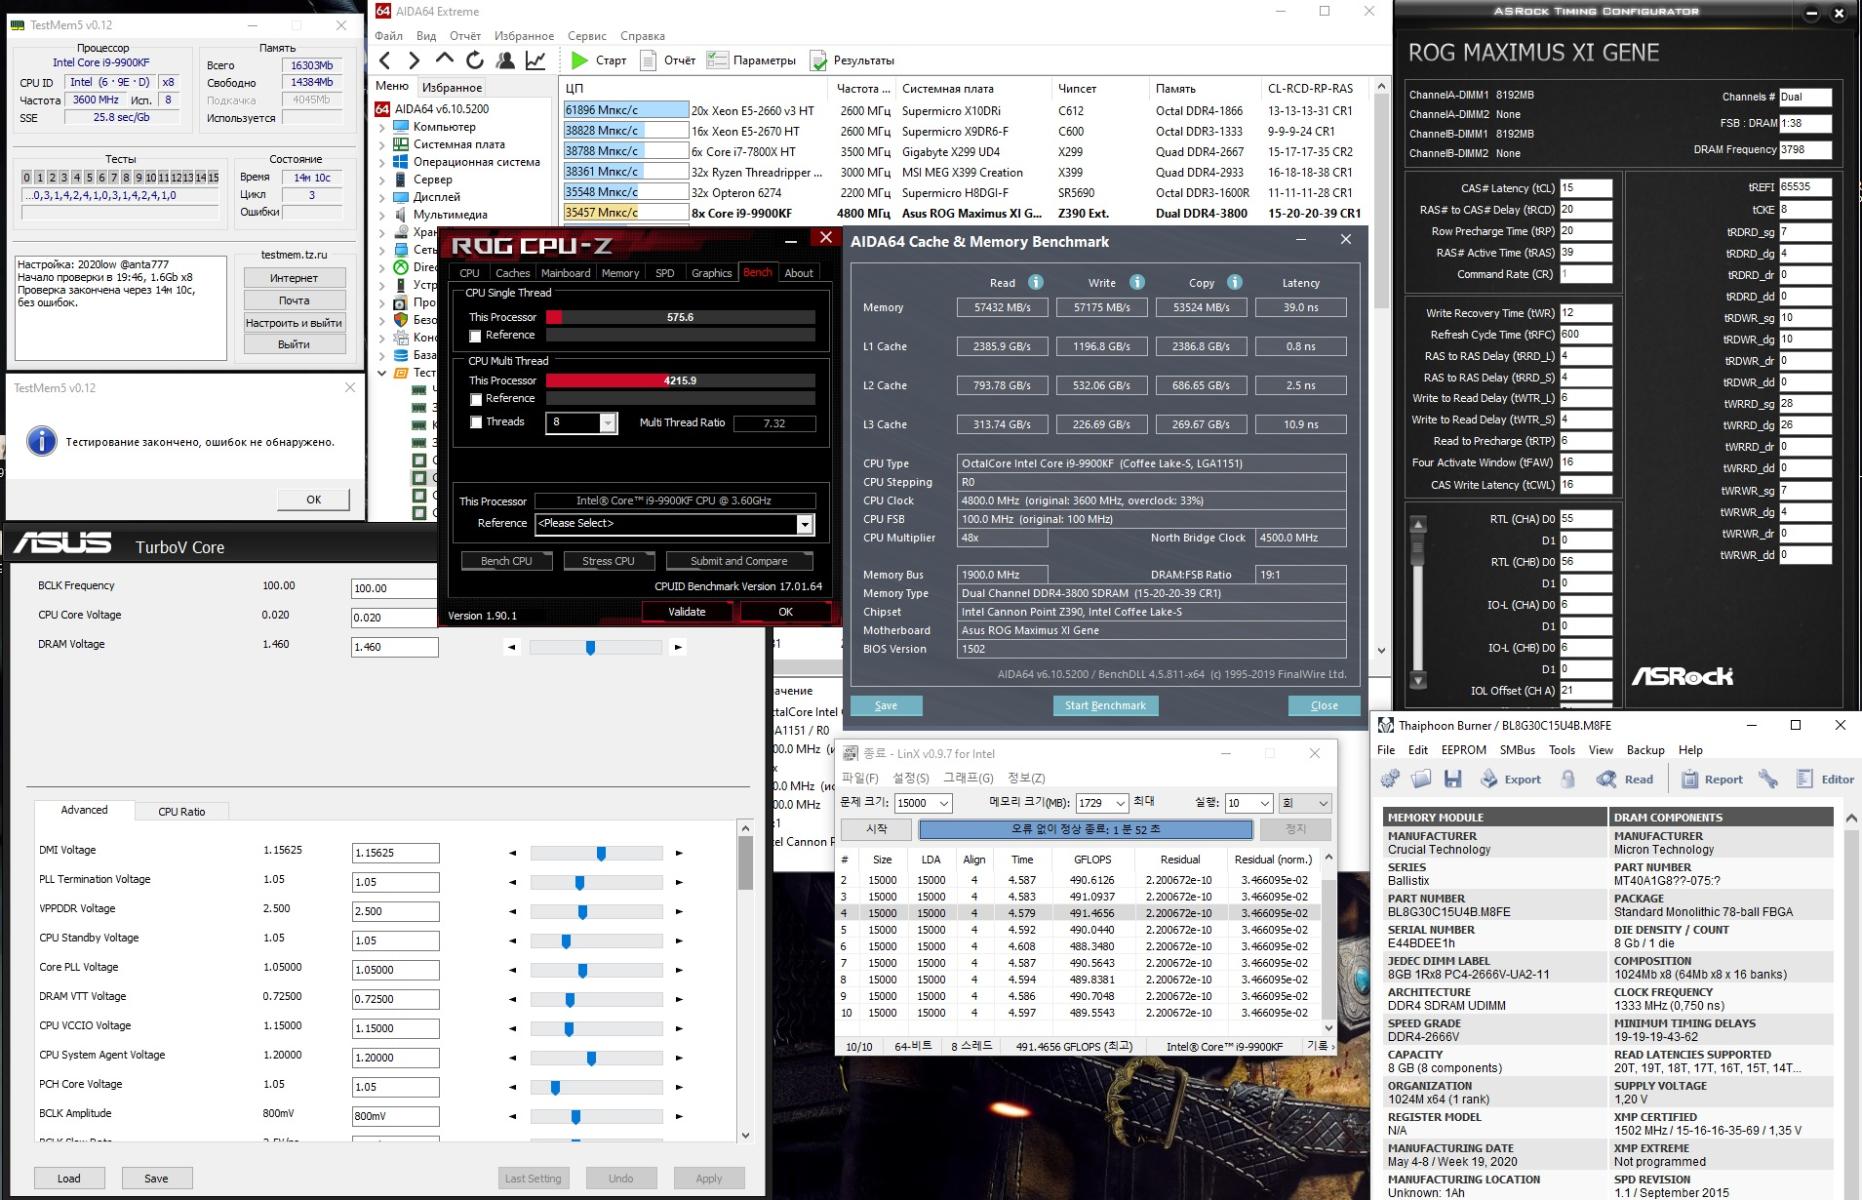Switch to the Memory tab in CPU-Z
This screenshot has width=1862, height=1200.
(620, 273)
